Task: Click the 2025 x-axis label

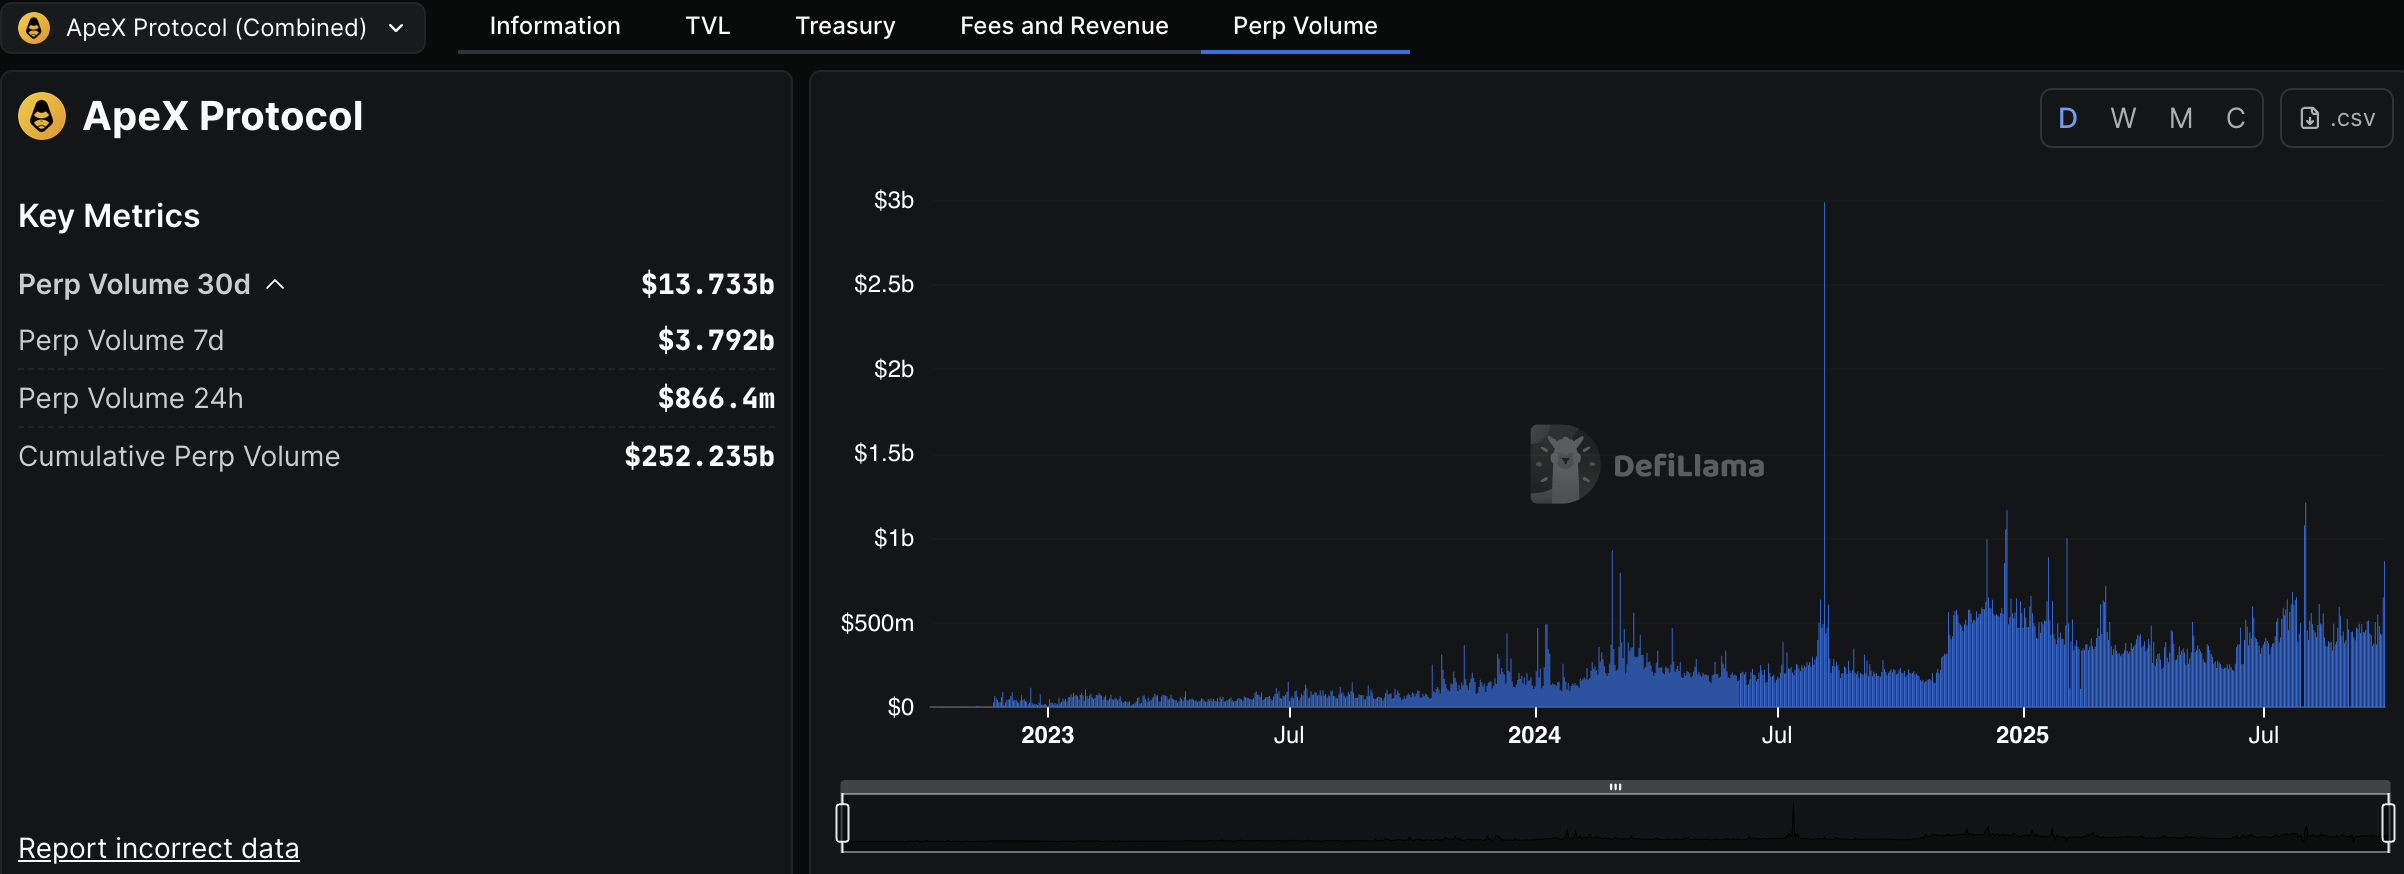Action: (2022, 735)
